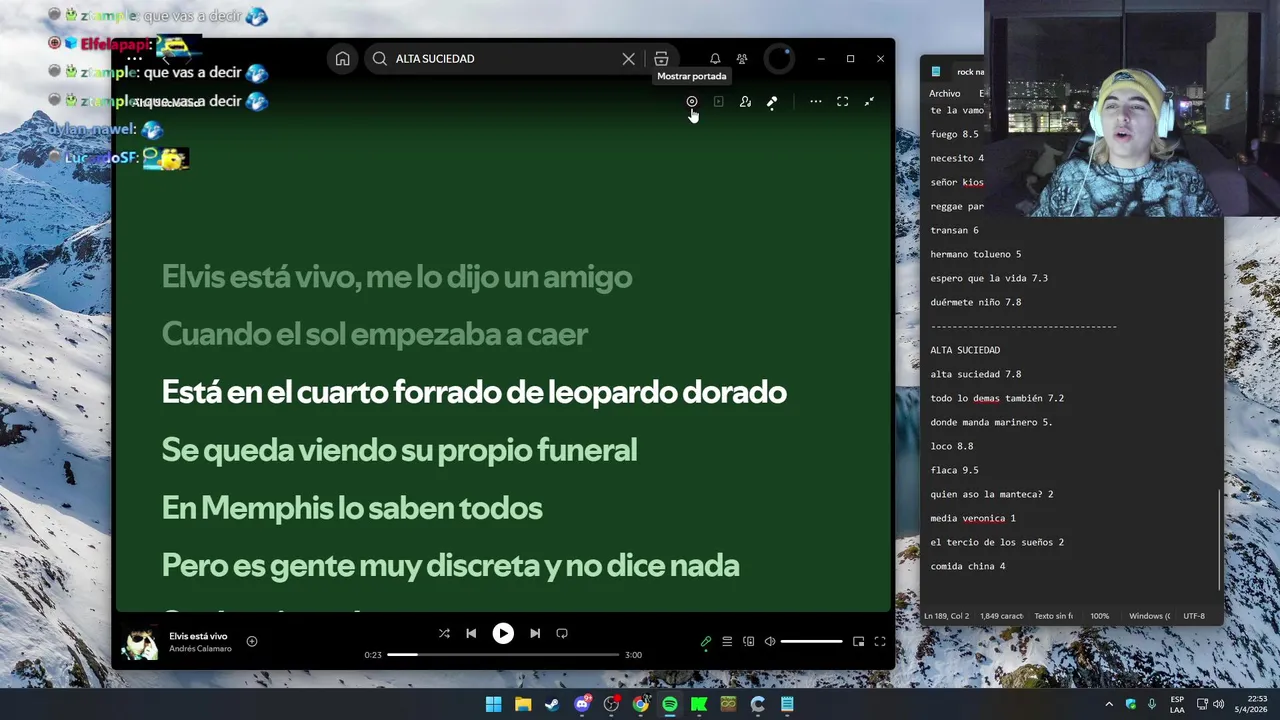Image resolution: width=1280 pixels, height=720 pixels.
Task: Click 'flaca 9.5' line in Notepad
Action: click(x=954, y=470)
